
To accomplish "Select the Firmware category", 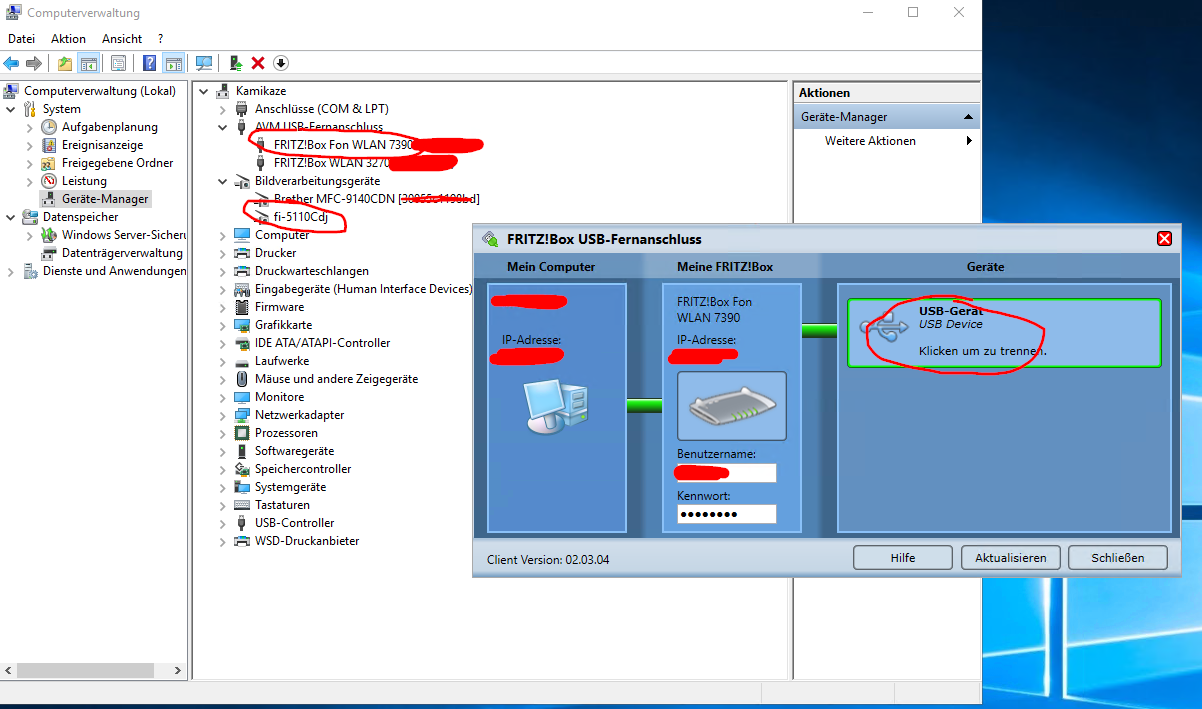I will [279, 307].
